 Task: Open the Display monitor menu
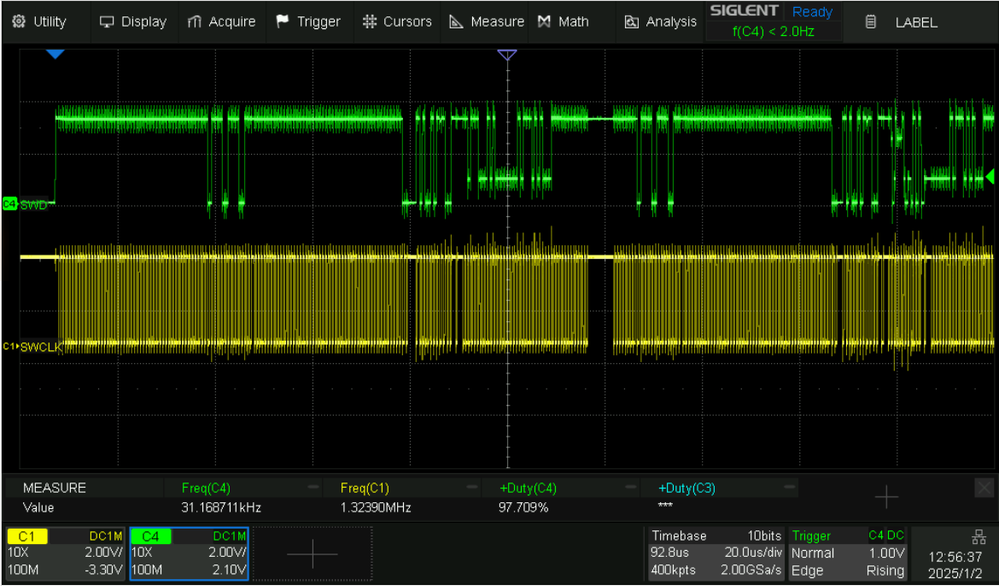(x=133, y=22)
